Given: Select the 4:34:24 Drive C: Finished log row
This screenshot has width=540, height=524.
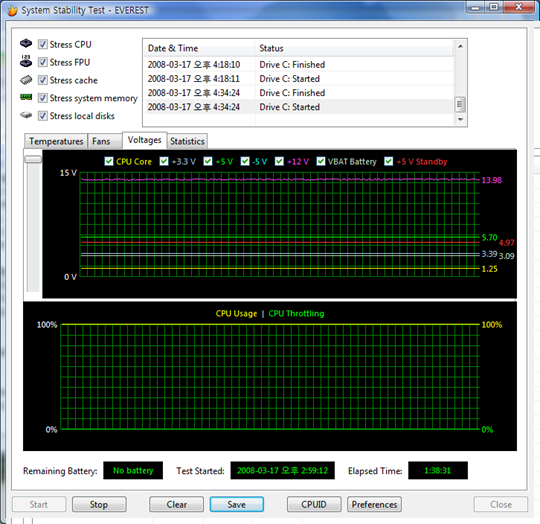Looking at the screenshot, I should tap(298, 93).
